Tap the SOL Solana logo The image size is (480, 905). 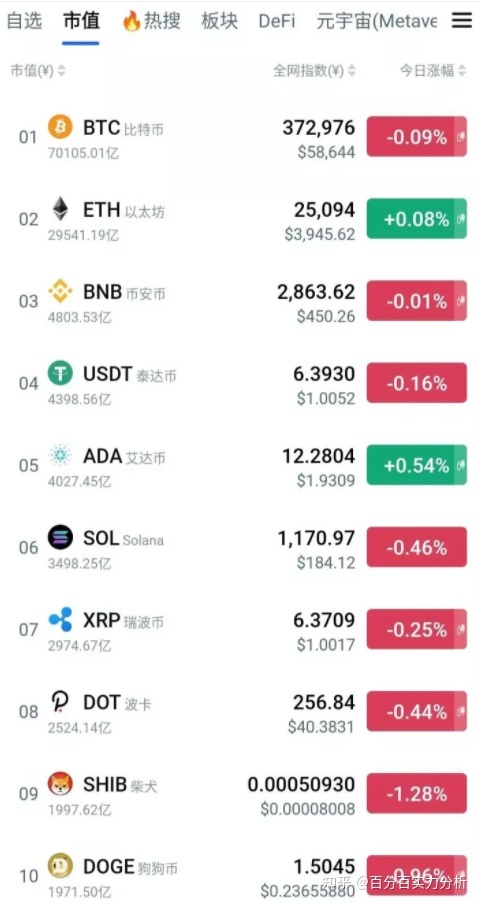60,537
